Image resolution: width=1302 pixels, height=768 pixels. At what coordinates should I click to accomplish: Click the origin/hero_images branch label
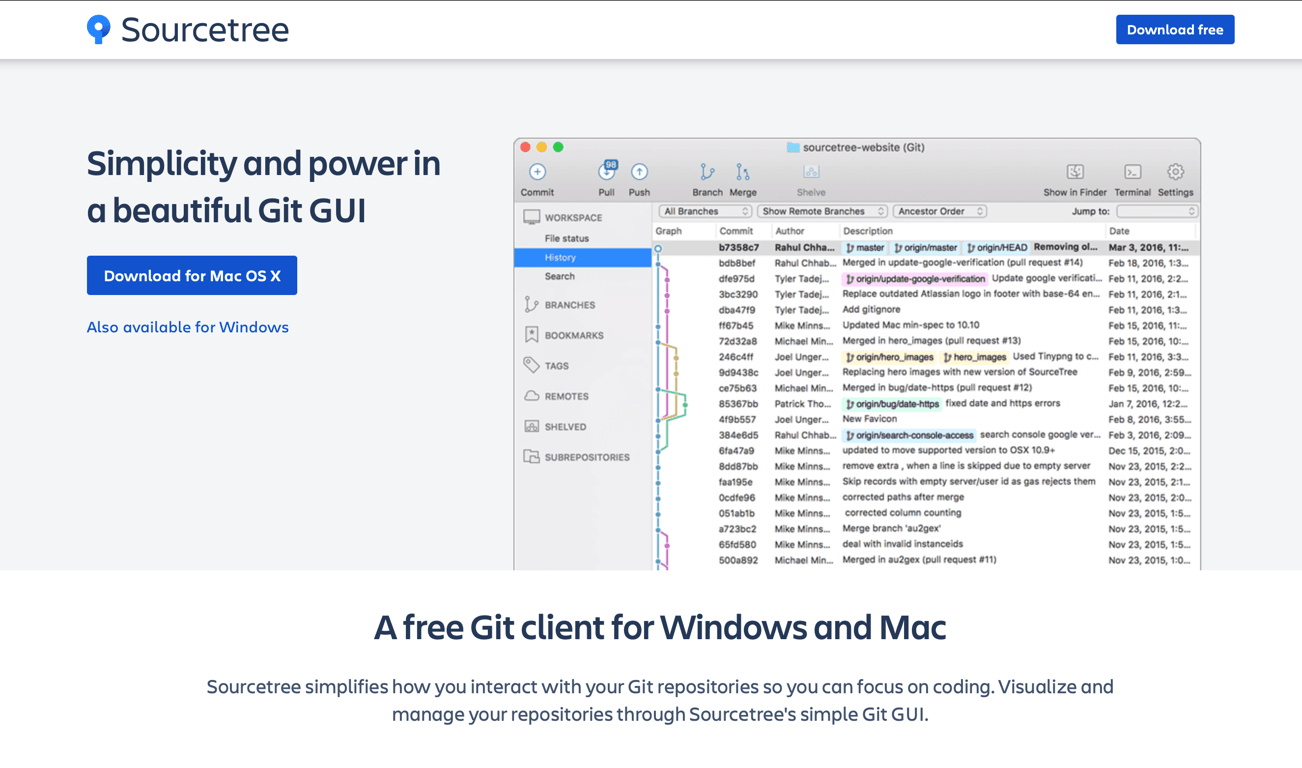tap(889, 357)
